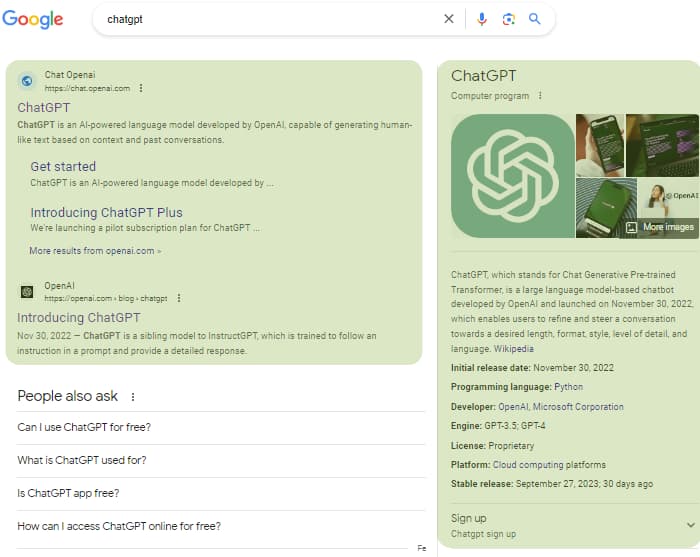This screenshot has height=557, width=700.
Task: Start voice search with microphone icon
Action: tap(482, 19)
